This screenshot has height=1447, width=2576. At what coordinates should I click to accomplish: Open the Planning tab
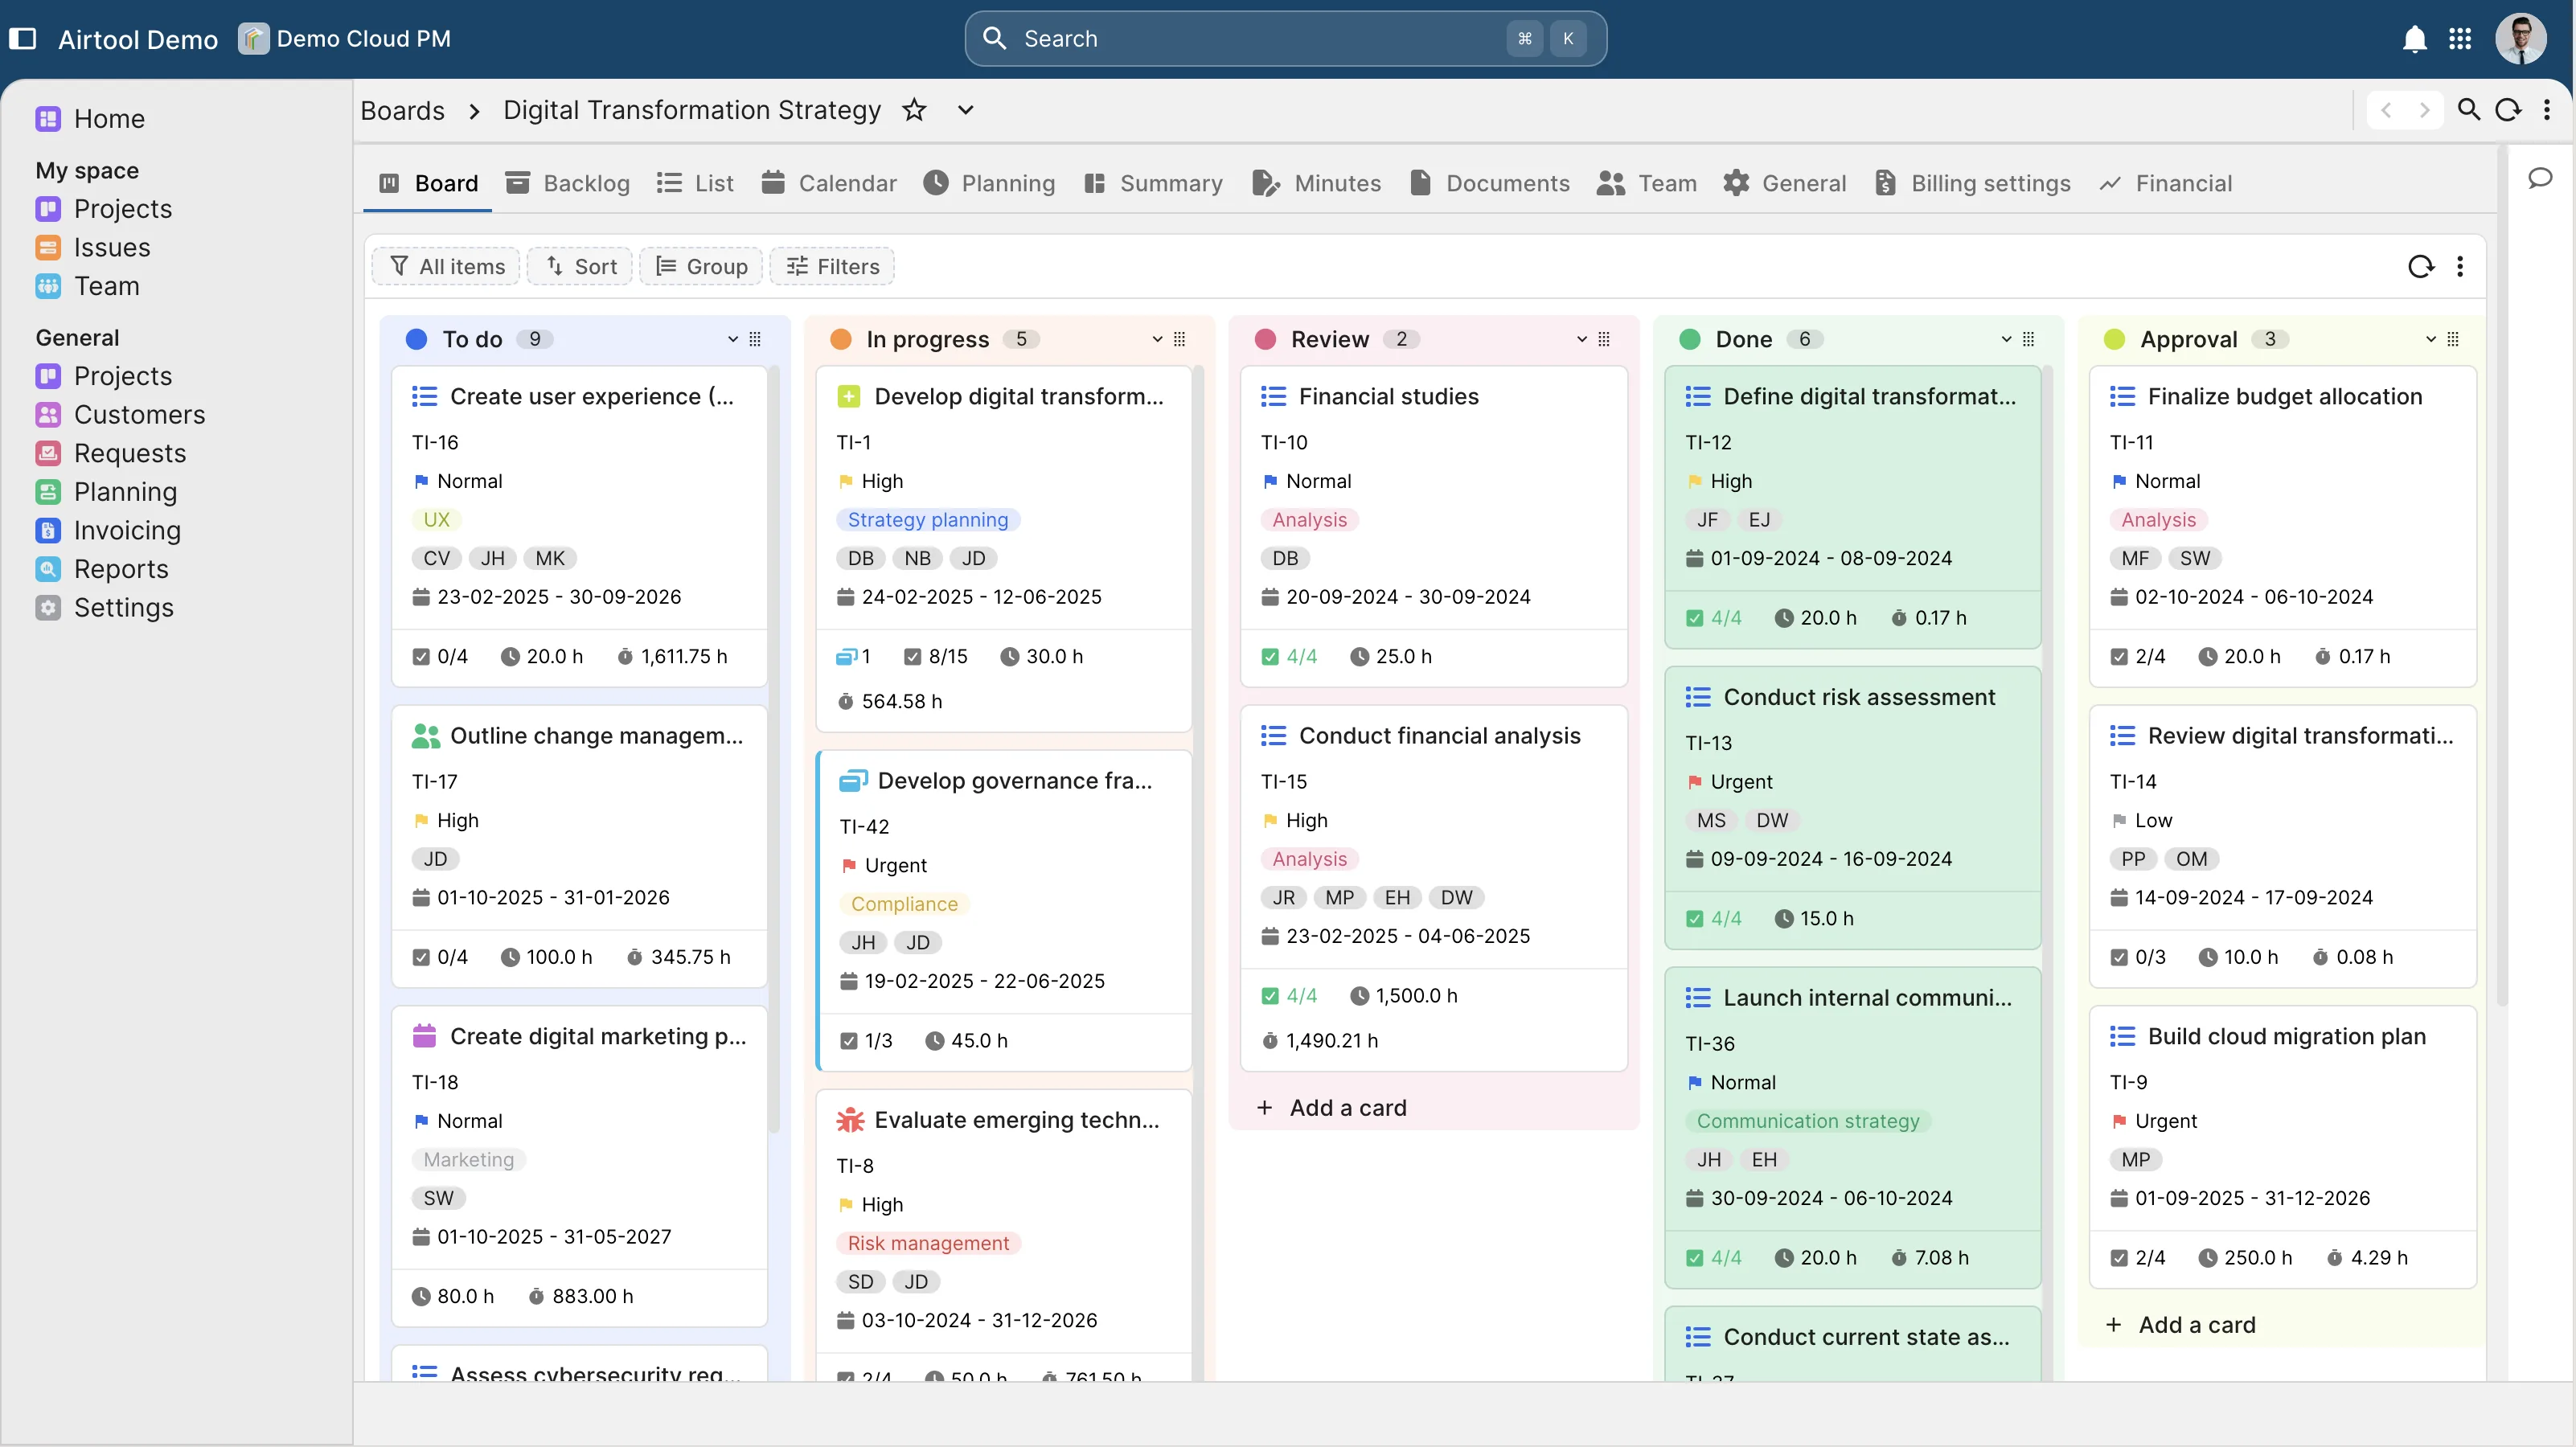pos(989,183)
